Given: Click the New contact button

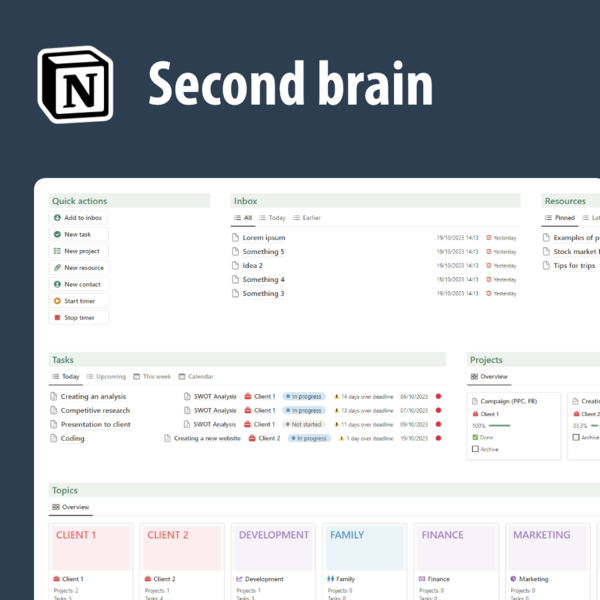Looking at the screenshot, I should (79, 284).
